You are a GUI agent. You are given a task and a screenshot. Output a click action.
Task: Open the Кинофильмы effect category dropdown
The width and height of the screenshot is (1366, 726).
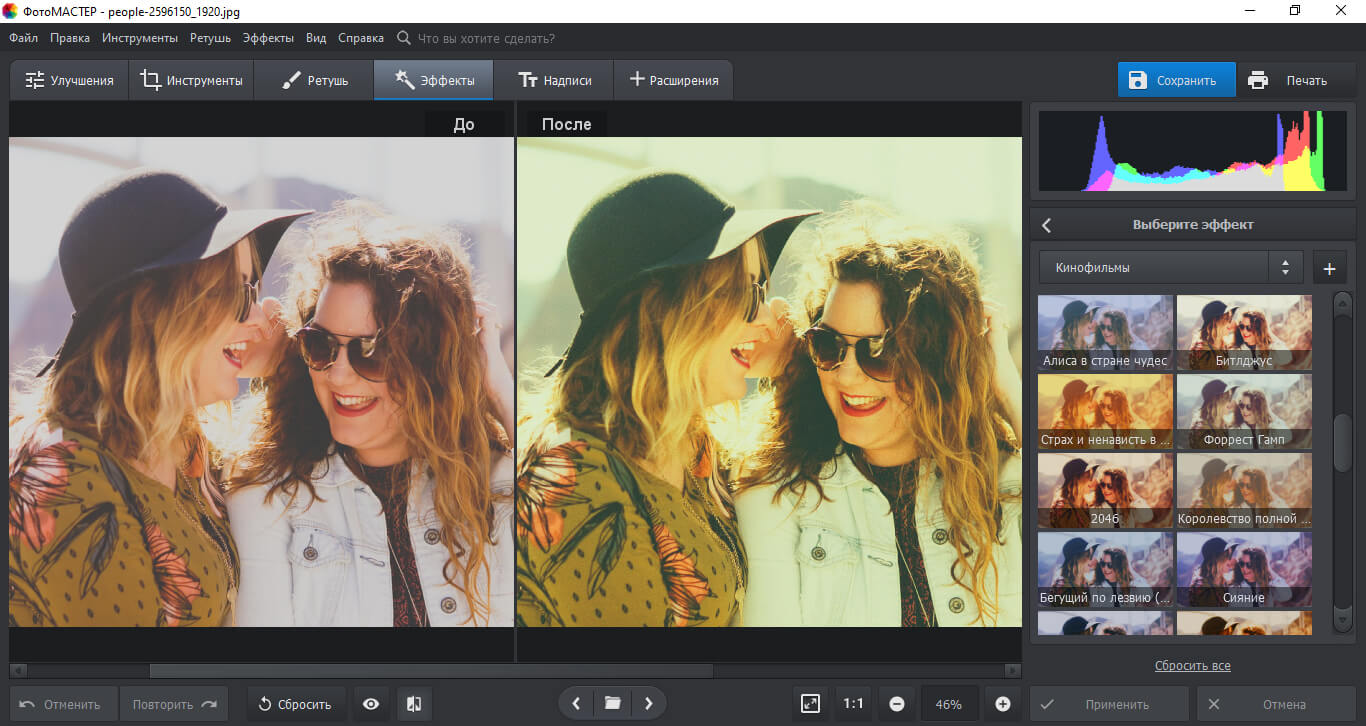1170,268
